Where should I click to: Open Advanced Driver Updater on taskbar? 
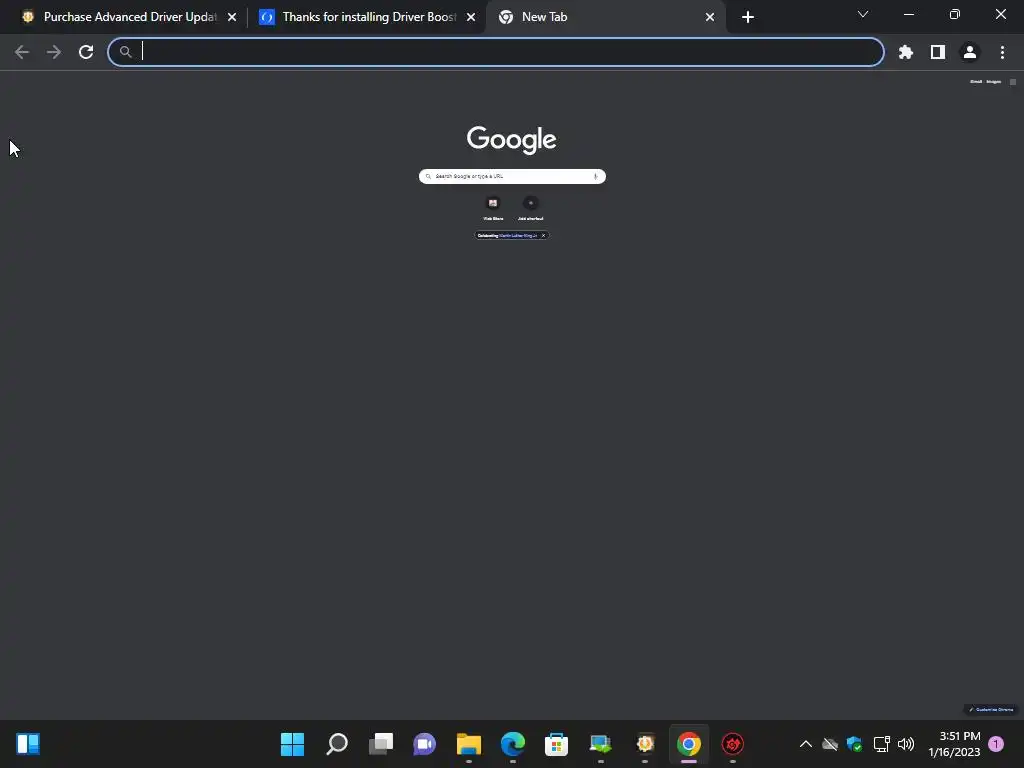tap(645, 744)
